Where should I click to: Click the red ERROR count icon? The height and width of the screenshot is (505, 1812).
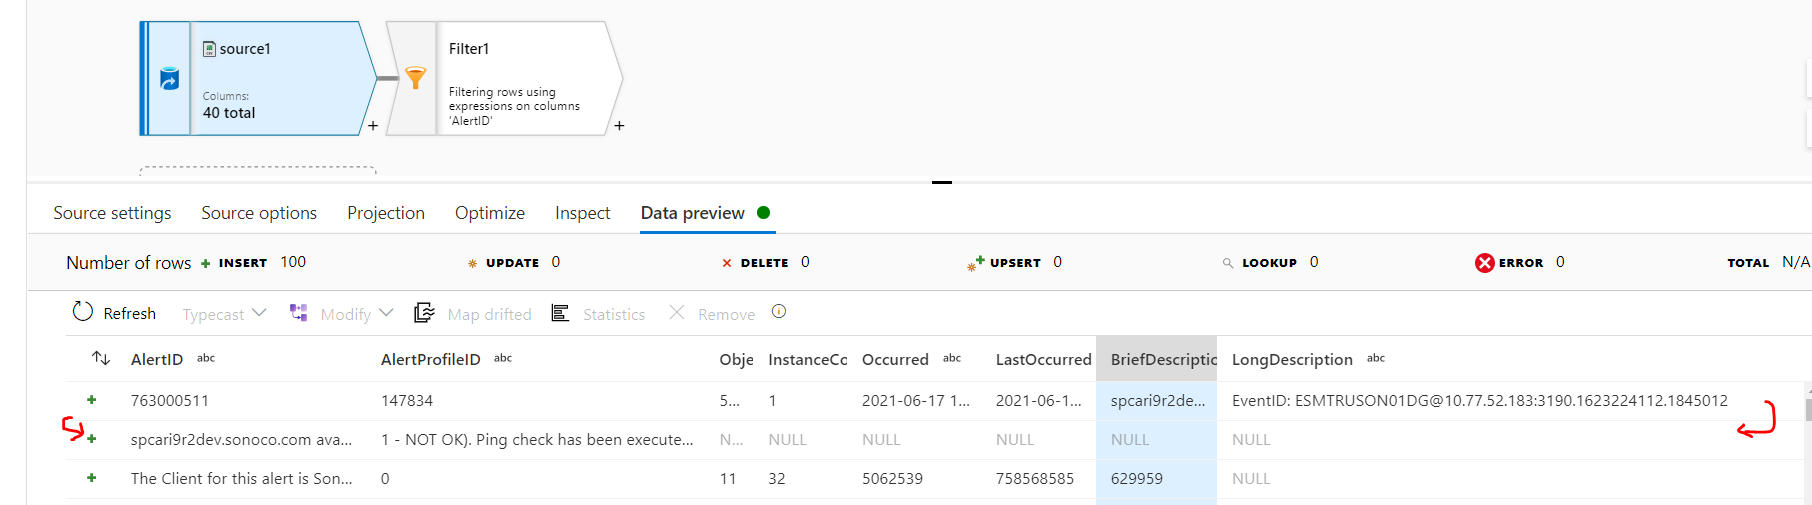[x=1484, y=262]
